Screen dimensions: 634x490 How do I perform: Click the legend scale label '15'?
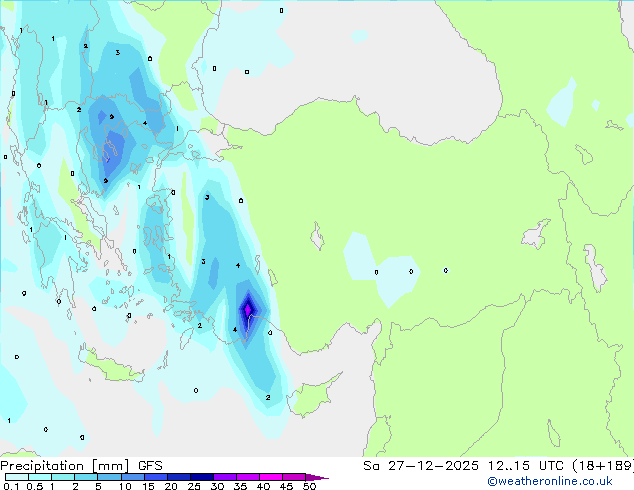pos(148,486)
